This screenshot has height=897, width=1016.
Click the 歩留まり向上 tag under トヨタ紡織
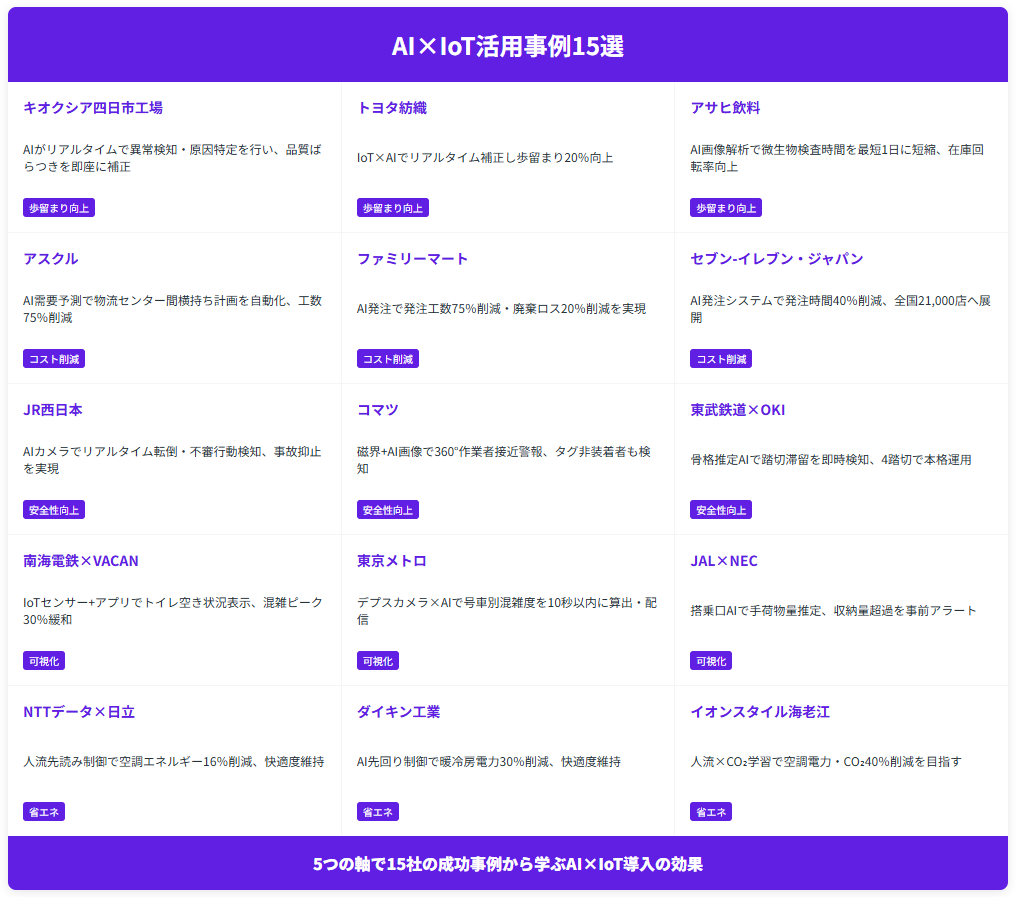pos(392,208)
